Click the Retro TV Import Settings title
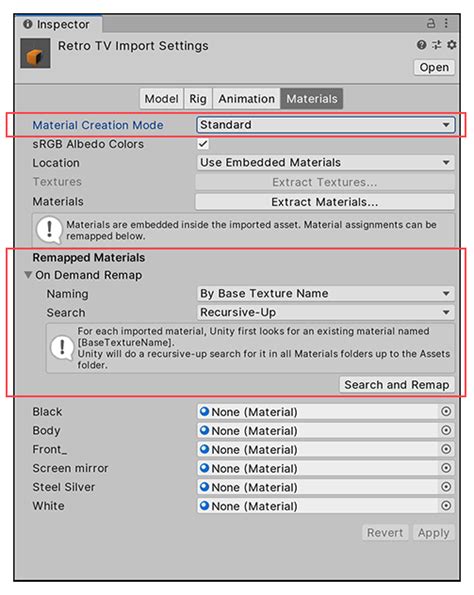The image size is (474, 595). (133, 46)
